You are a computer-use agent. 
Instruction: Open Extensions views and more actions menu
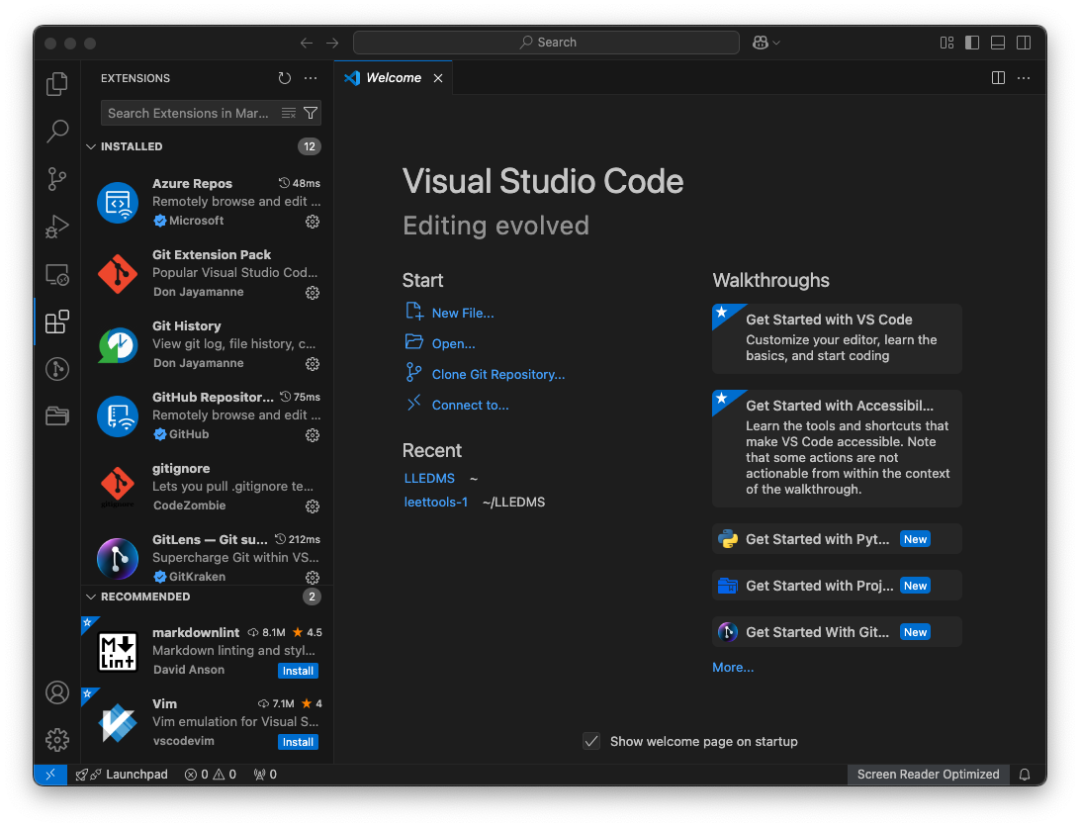(311, 78)
